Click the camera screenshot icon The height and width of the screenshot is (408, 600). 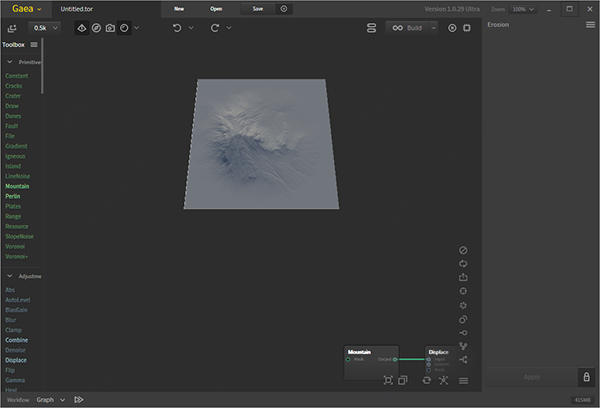click(110, 28)
